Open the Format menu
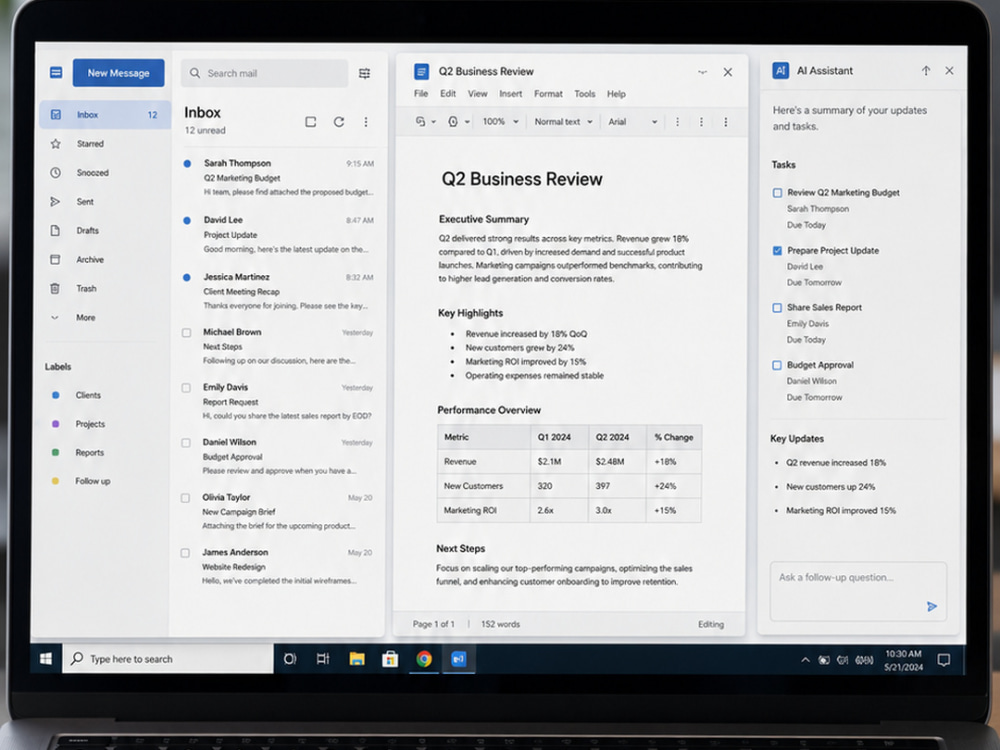 point(548,94)
